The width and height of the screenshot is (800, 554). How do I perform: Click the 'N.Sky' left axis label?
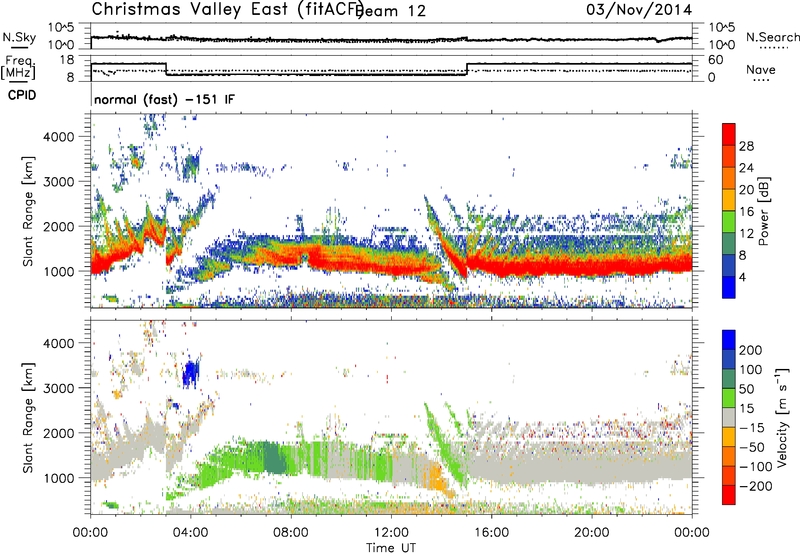click(19, 37)
